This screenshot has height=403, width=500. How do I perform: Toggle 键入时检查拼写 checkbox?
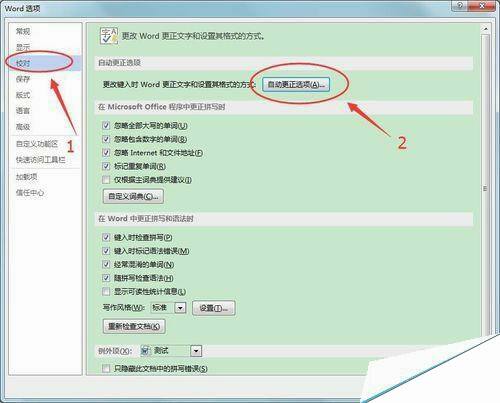click(106, 237)
